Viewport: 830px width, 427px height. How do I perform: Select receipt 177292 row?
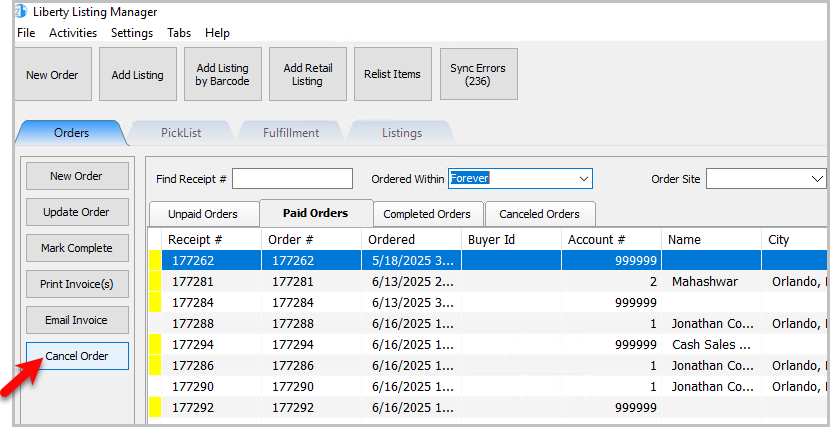click(488, 408)
